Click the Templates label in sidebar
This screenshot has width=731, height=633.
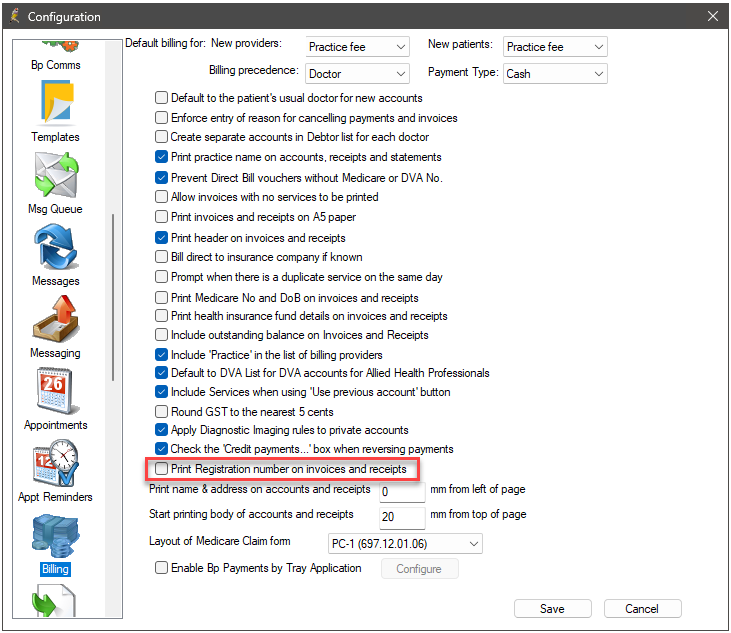pos(55,137)
